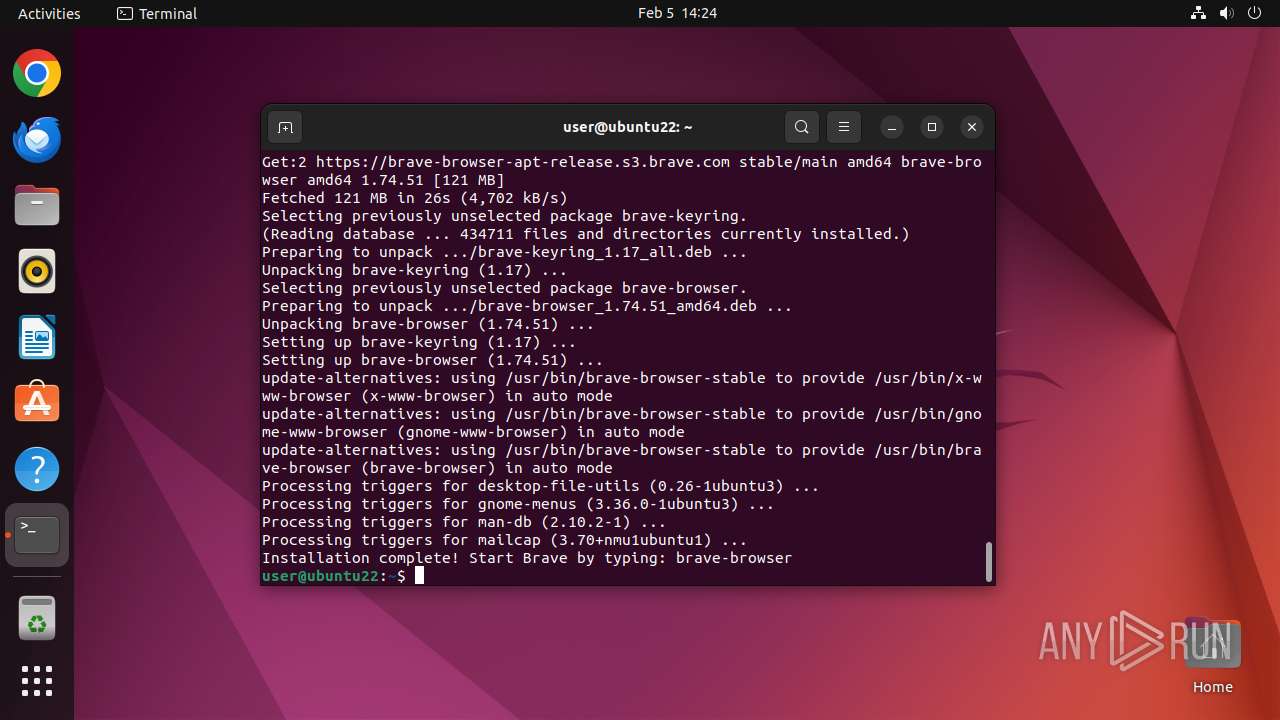Image resolution: width=1280 pixels, height=720 pixels.
Task: Click the terminal scrollbar handle
Action: click(988, 562)
